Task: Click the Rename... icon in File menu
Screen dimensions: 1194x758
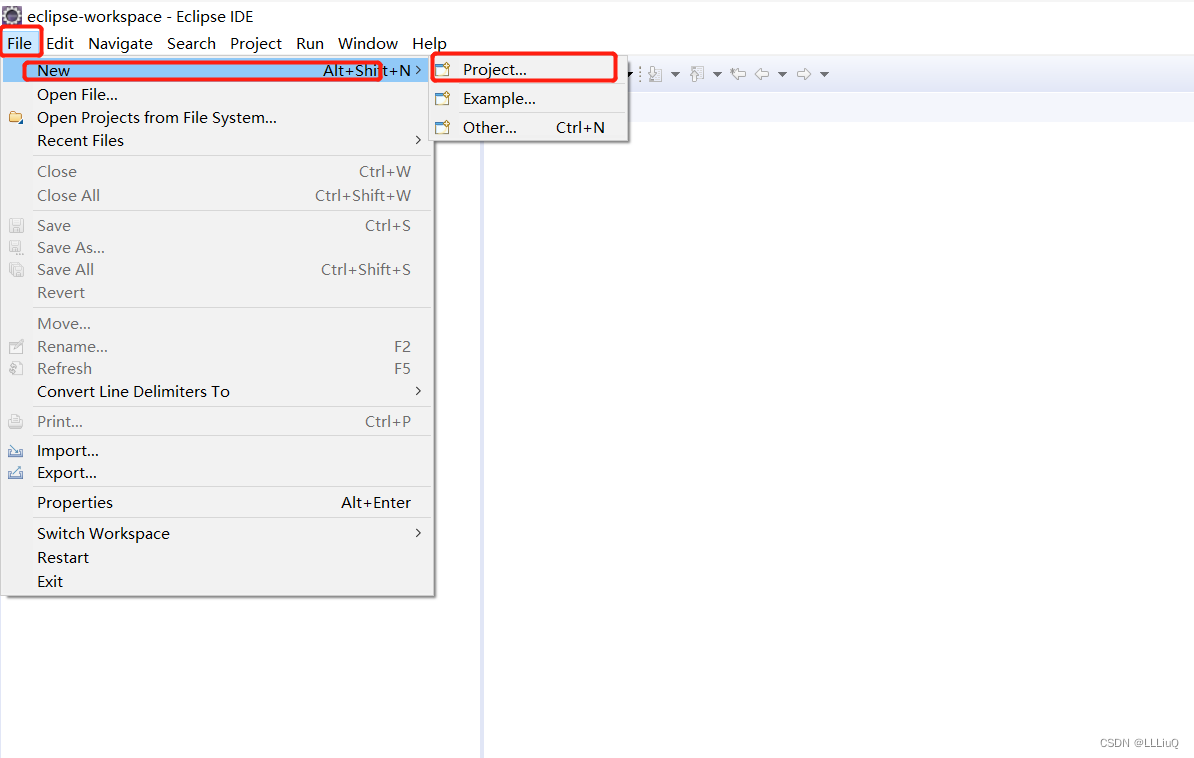Action: (16, 347)
